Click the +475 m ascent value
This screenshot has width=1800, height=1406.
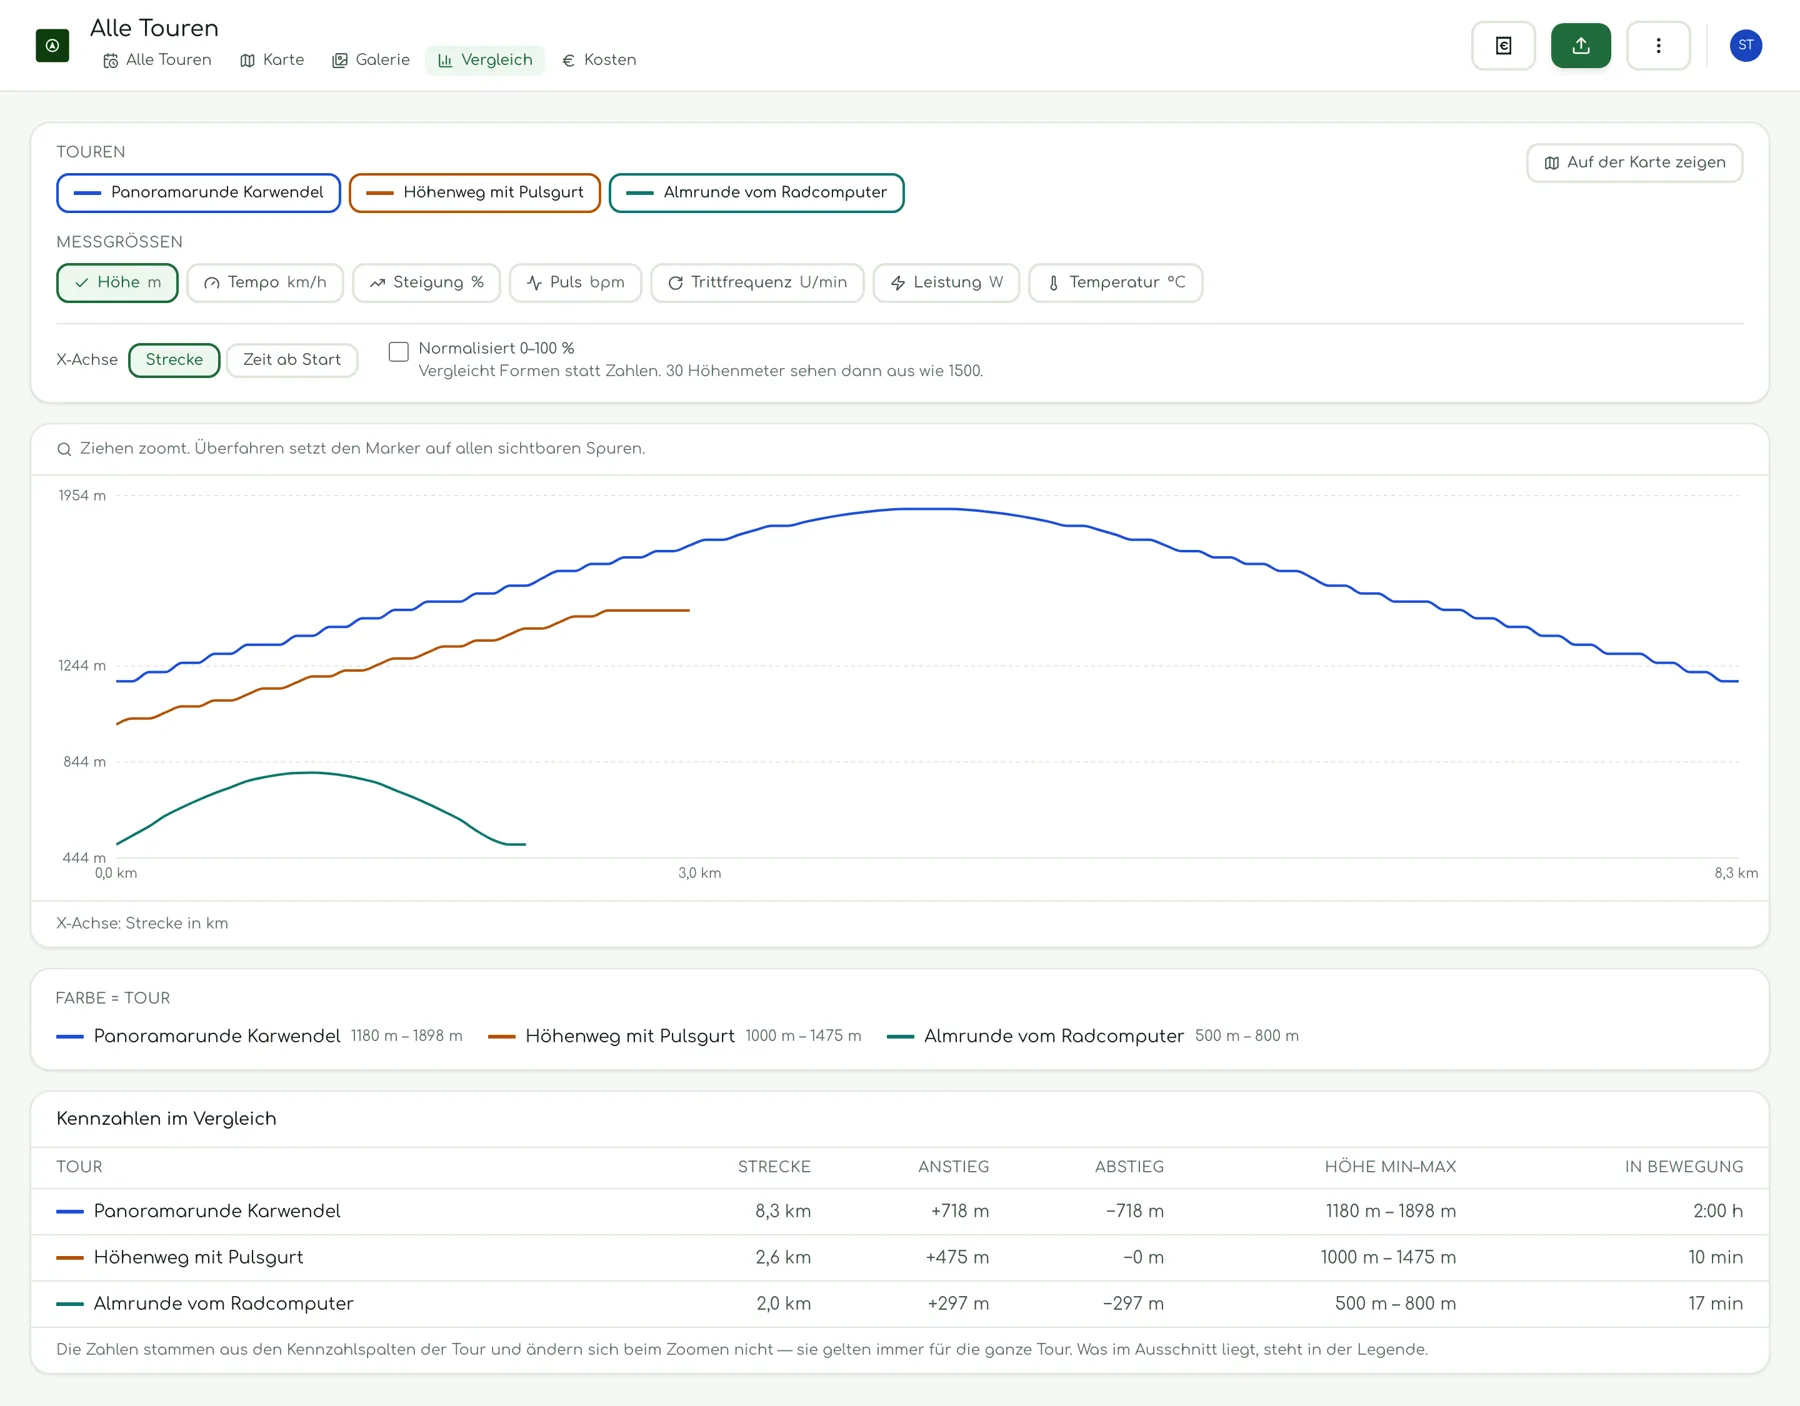point(957,1257)
